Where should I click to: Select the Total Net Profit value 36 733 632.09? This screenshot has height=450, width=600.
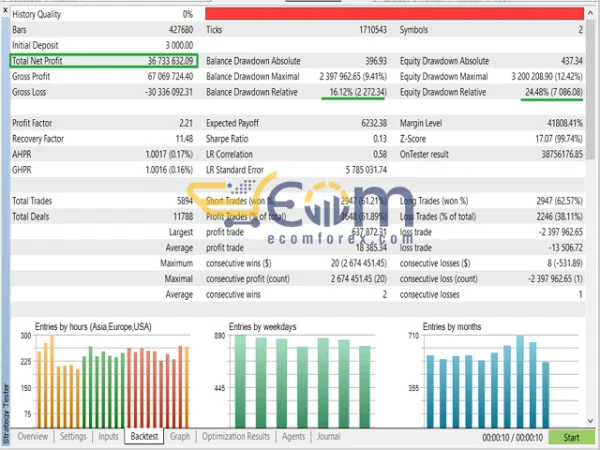click(x=170, y=61)
